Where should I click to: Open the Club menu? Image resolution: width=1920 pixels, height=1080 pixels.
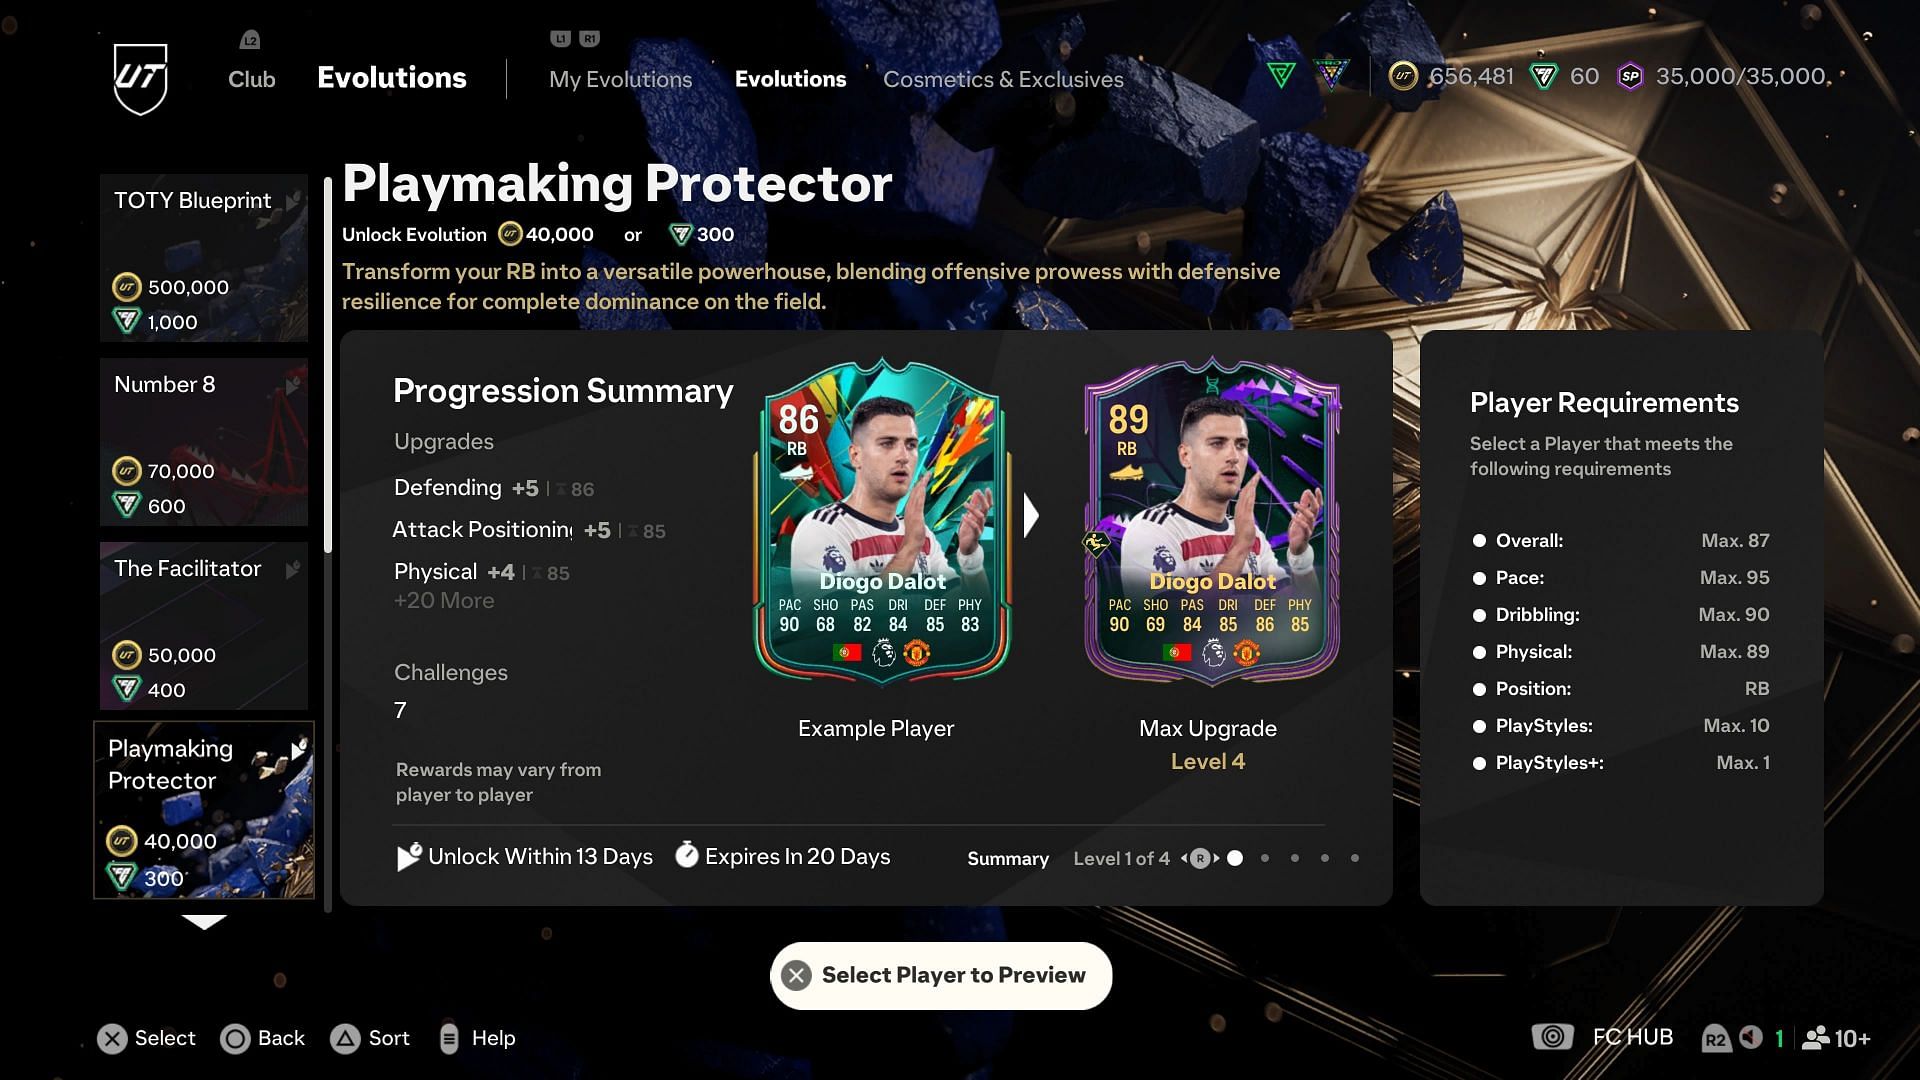pos(251,79)
